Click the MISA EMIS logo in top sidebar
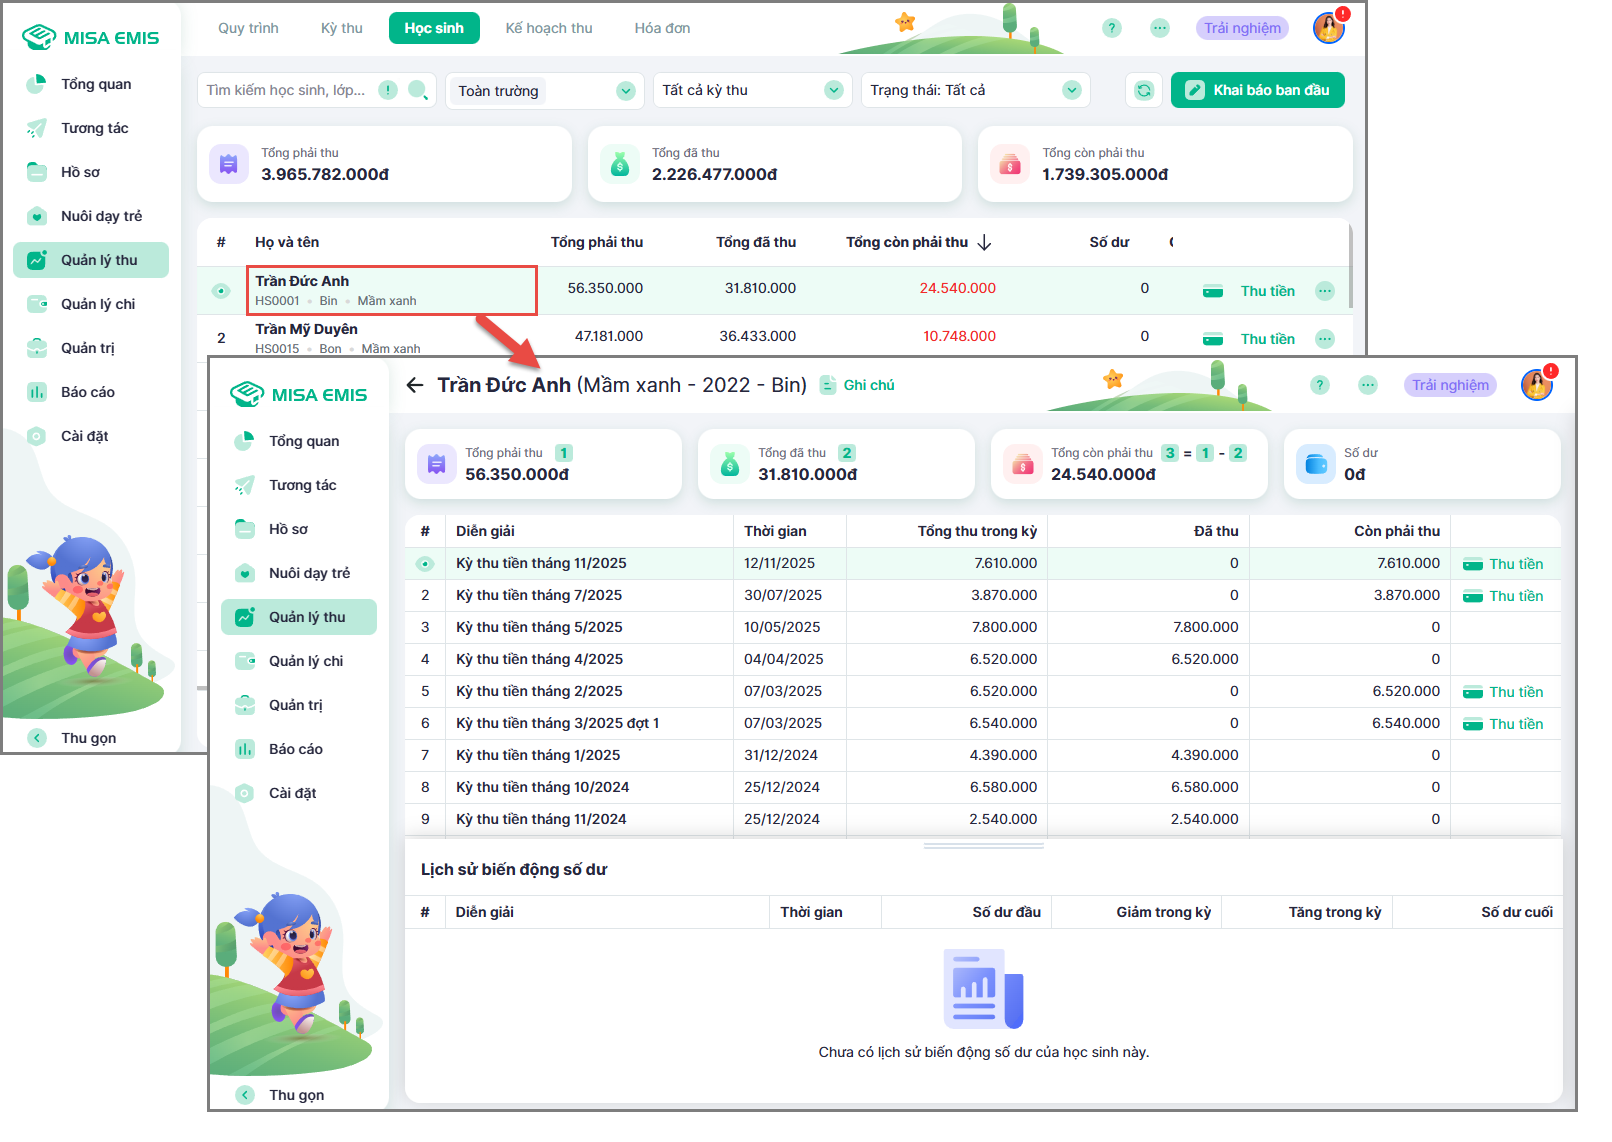The image size is (1612, 1142). click(91, 38)
